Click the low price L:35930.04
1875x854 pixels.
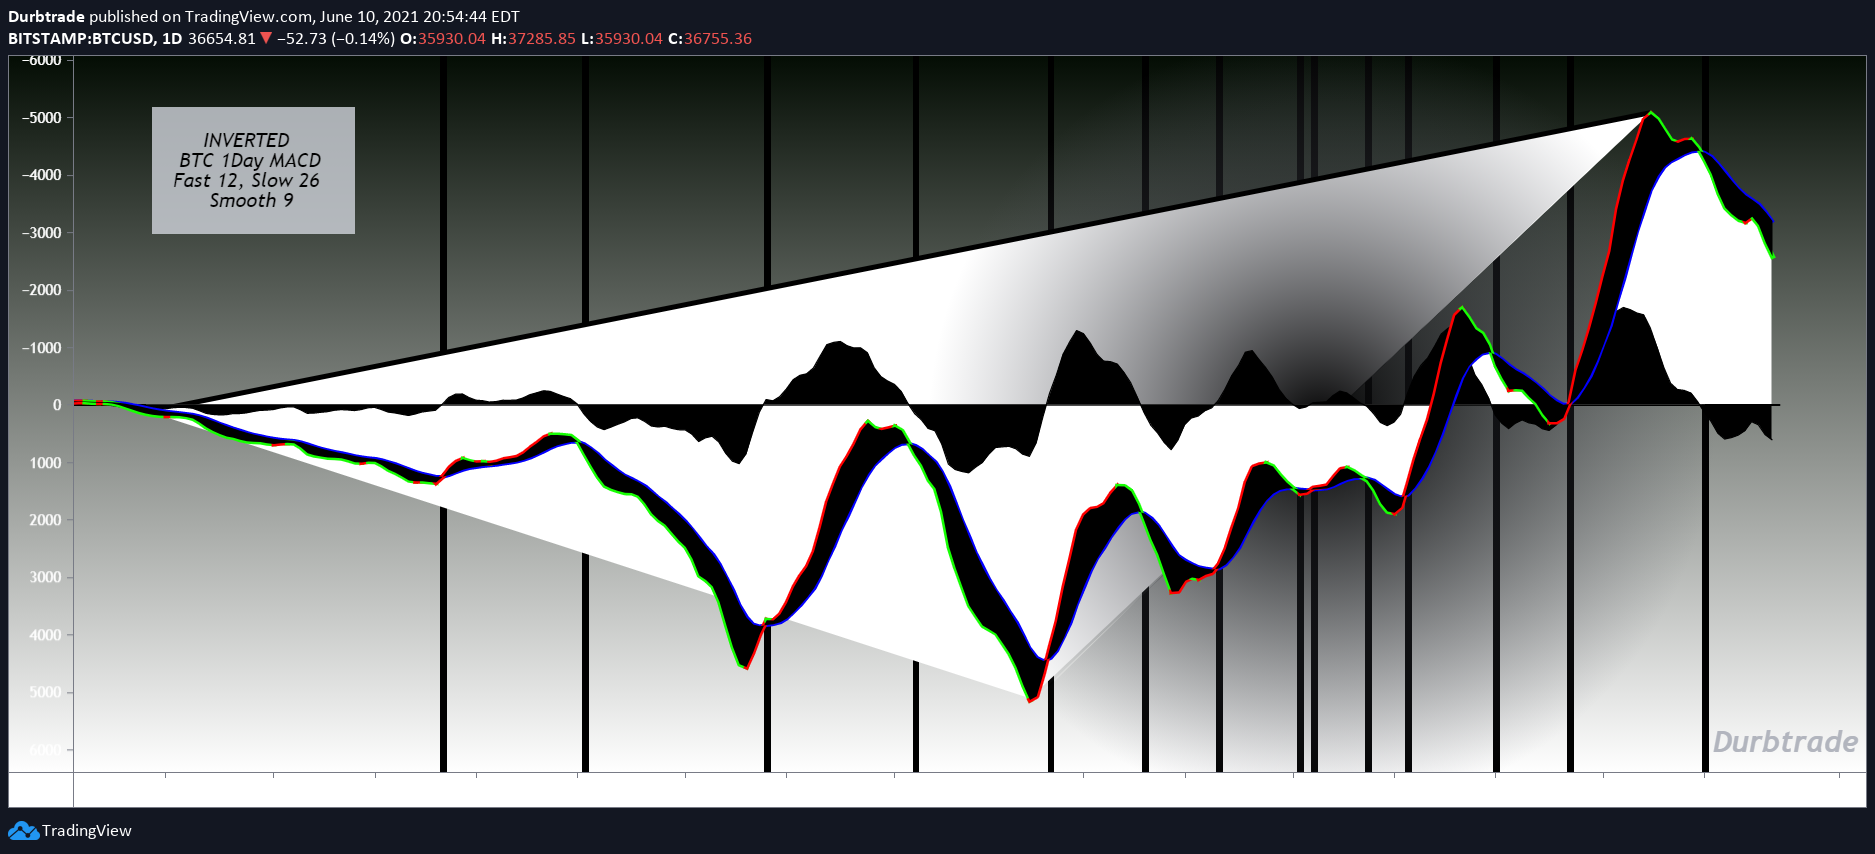[x=621, y=38]
